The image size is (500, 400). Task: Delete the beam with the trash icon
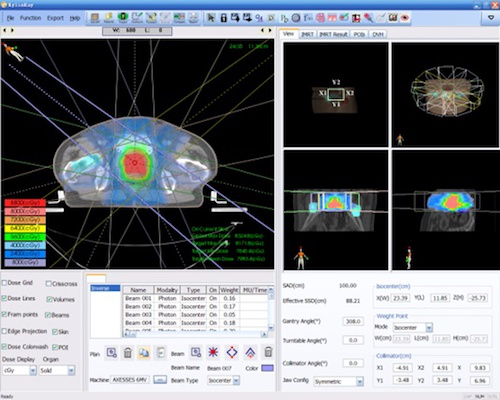click(268, 352)
